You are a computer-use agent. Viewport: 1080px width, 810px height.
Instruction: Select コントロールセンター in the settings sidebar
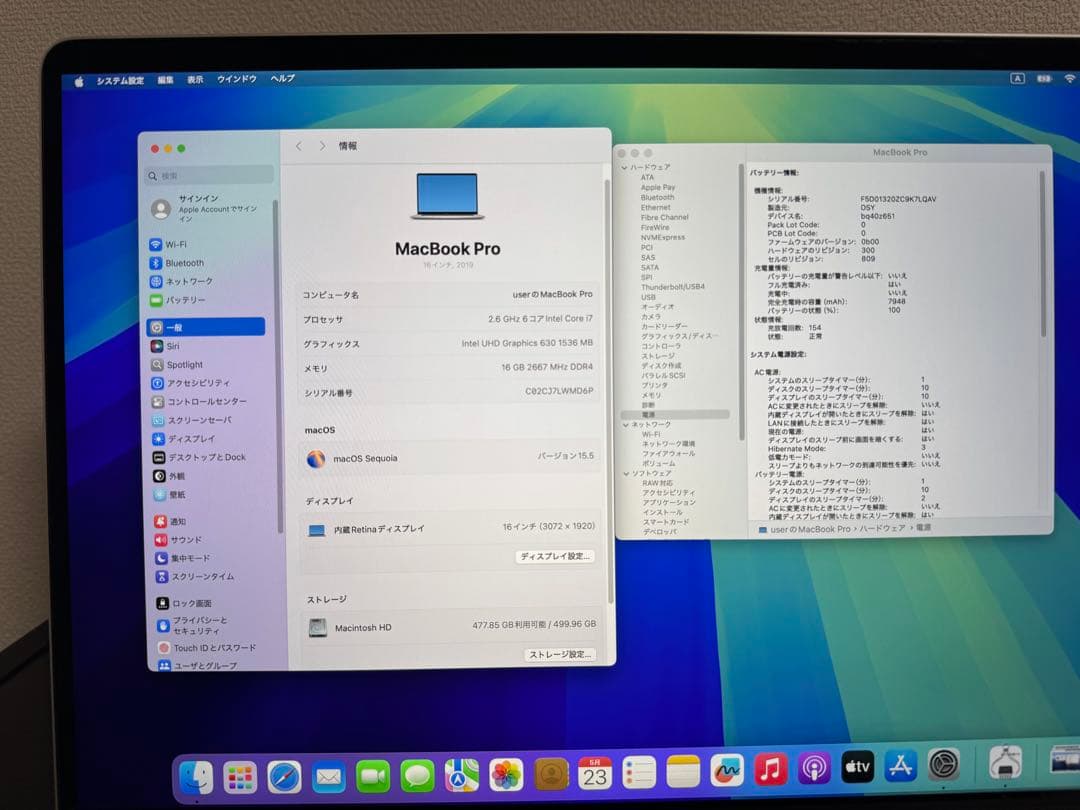pyautogui.click(x=199, y=402)
